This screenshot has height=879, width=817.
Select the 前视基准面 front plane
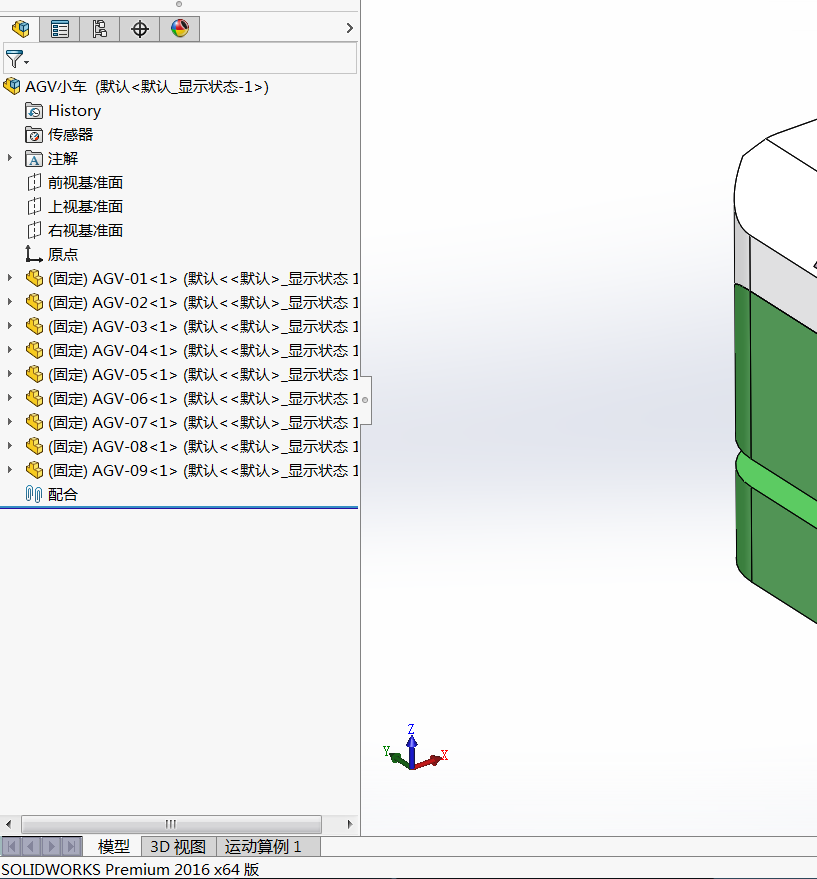click(x=85, y=183)
